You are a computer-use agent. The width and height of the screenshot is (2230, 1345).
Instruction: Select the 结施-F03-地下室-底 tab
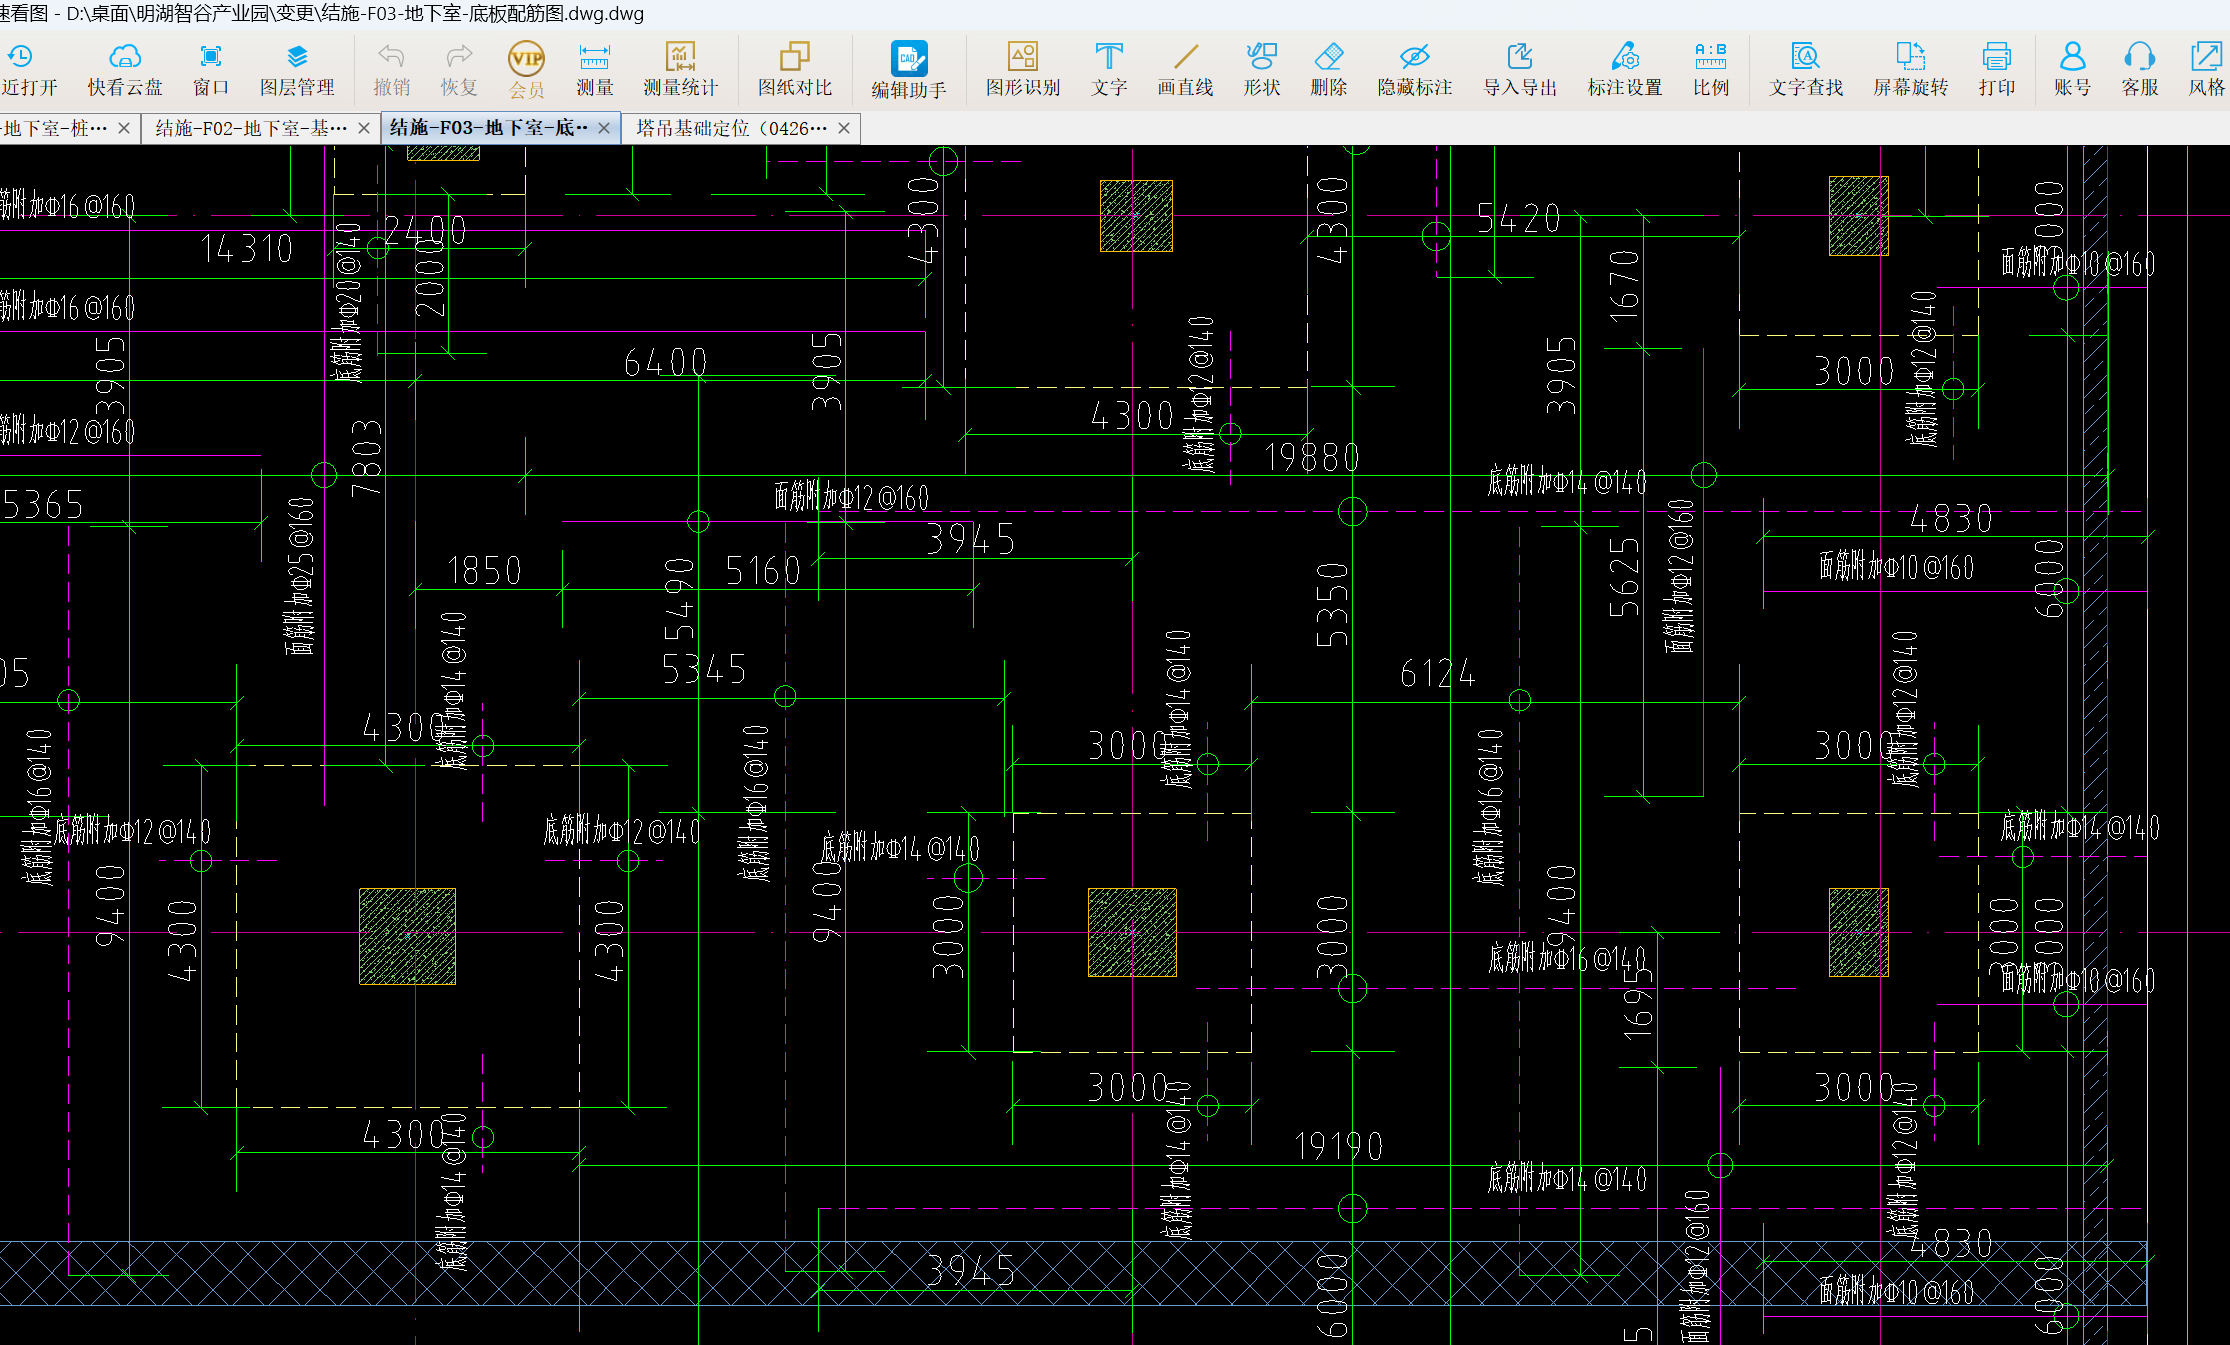point(489,128)
